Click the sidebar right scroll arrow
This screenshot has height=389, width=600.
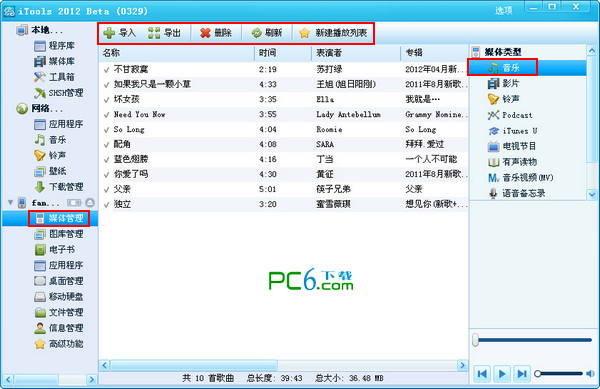(91, 379)
